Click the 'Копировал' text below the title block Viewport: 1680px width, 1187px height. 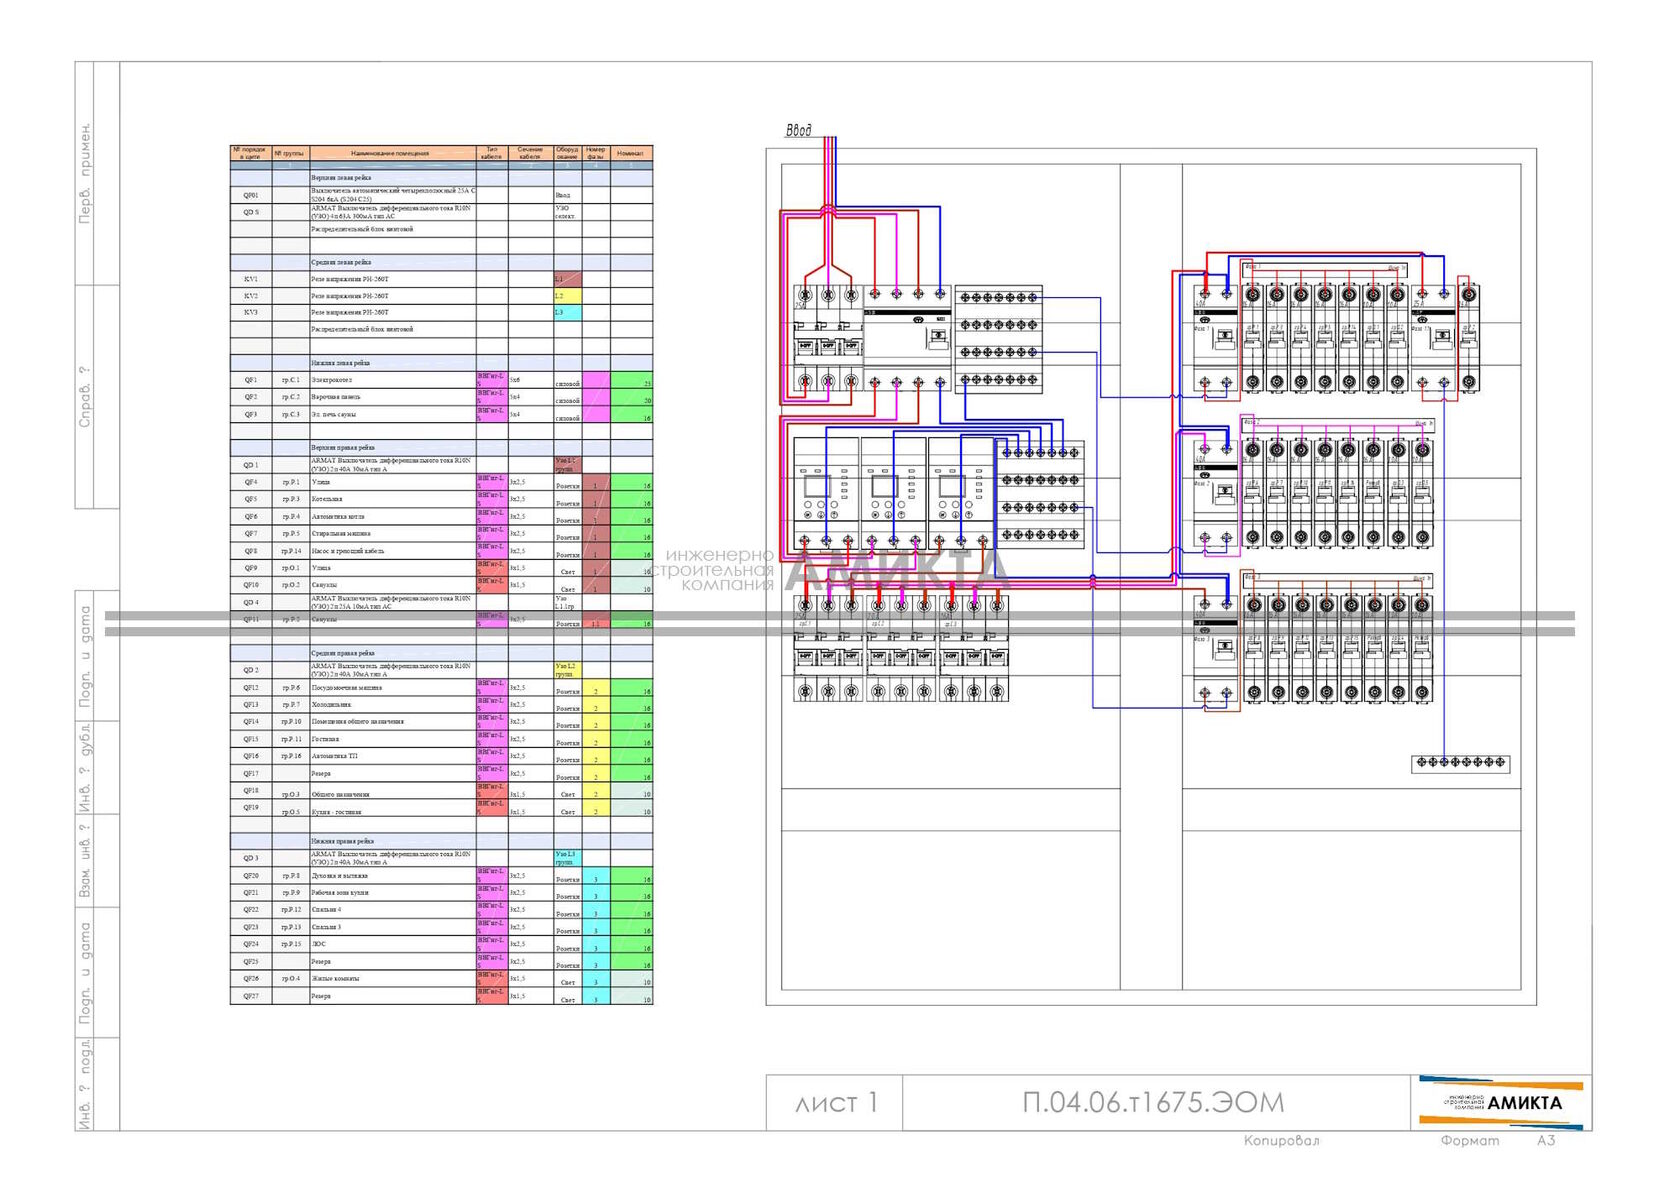point(1281,1141)
